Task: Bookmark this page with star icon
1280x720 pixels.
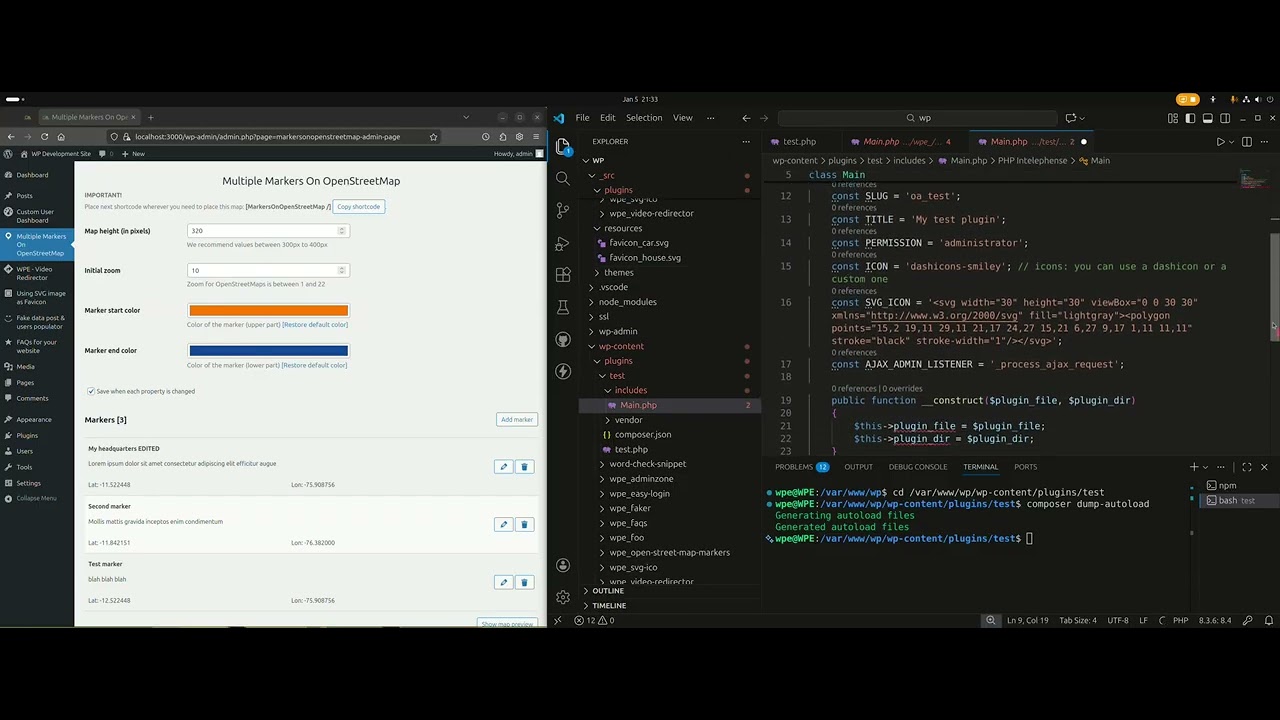Action: coord(433,137)
